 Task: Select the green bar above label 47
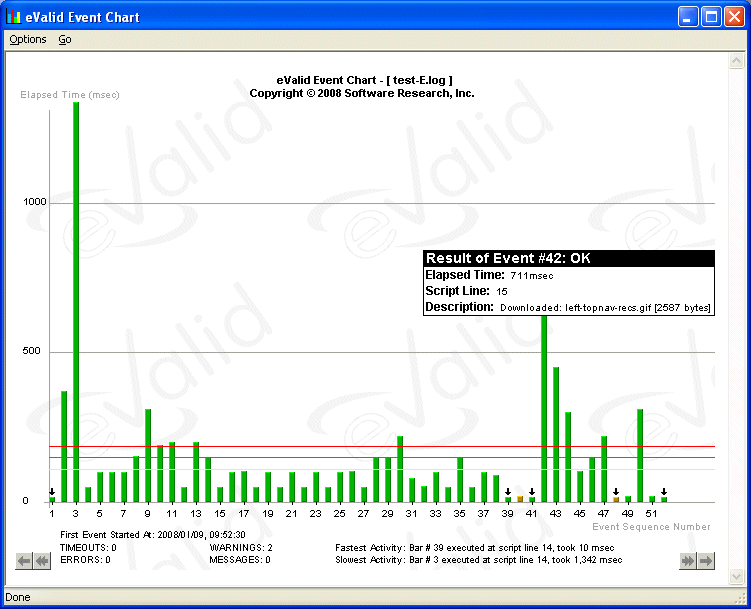(604, 469)
